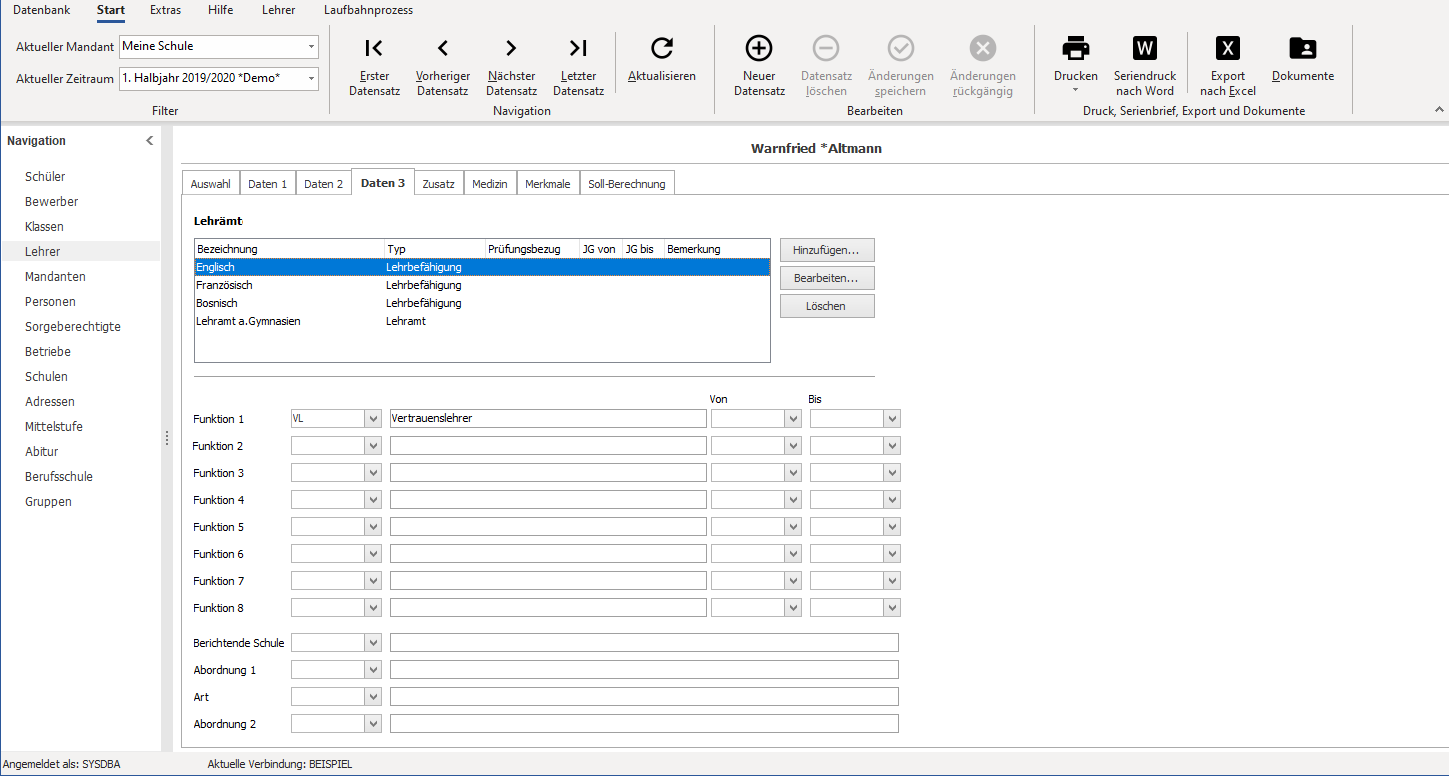Start Seriendruck nach Word
The image size is (1449, 776).
[x=1145, y=48]
